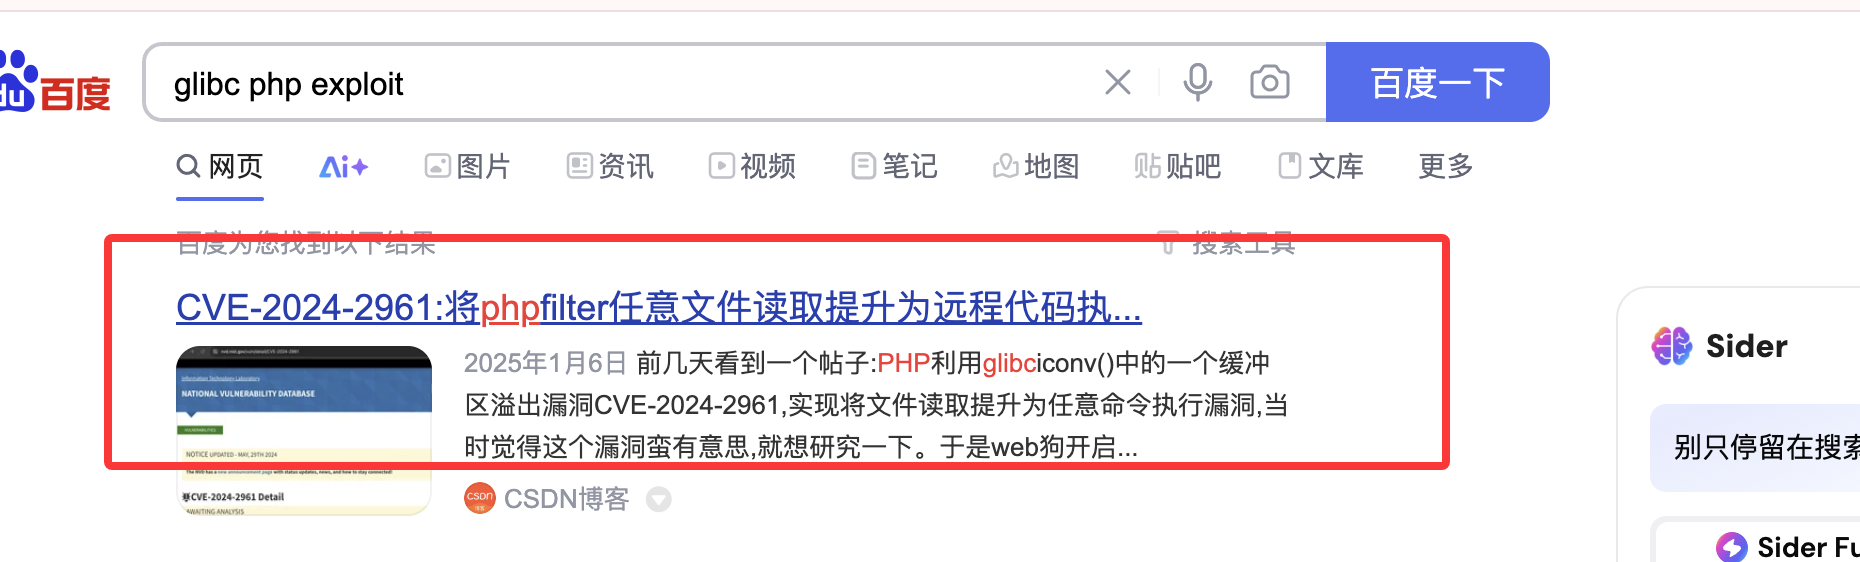Expand the 更多 categories menu
The height and width of the screenshot is (562, 1860).
coord(1446,166)
